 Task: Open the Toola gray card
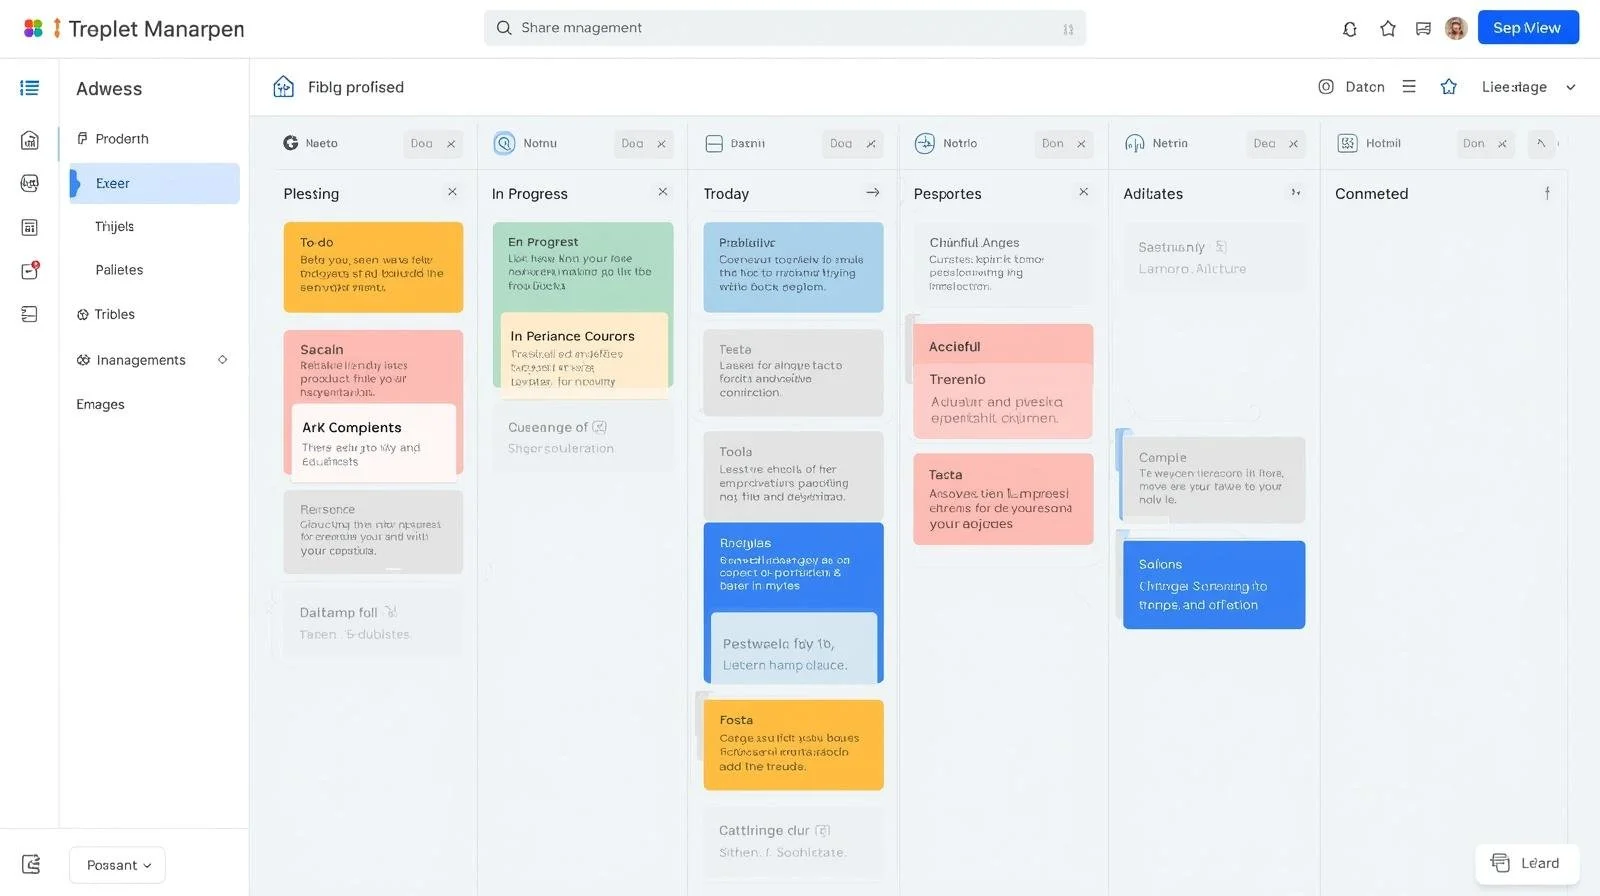click(793, 475)
